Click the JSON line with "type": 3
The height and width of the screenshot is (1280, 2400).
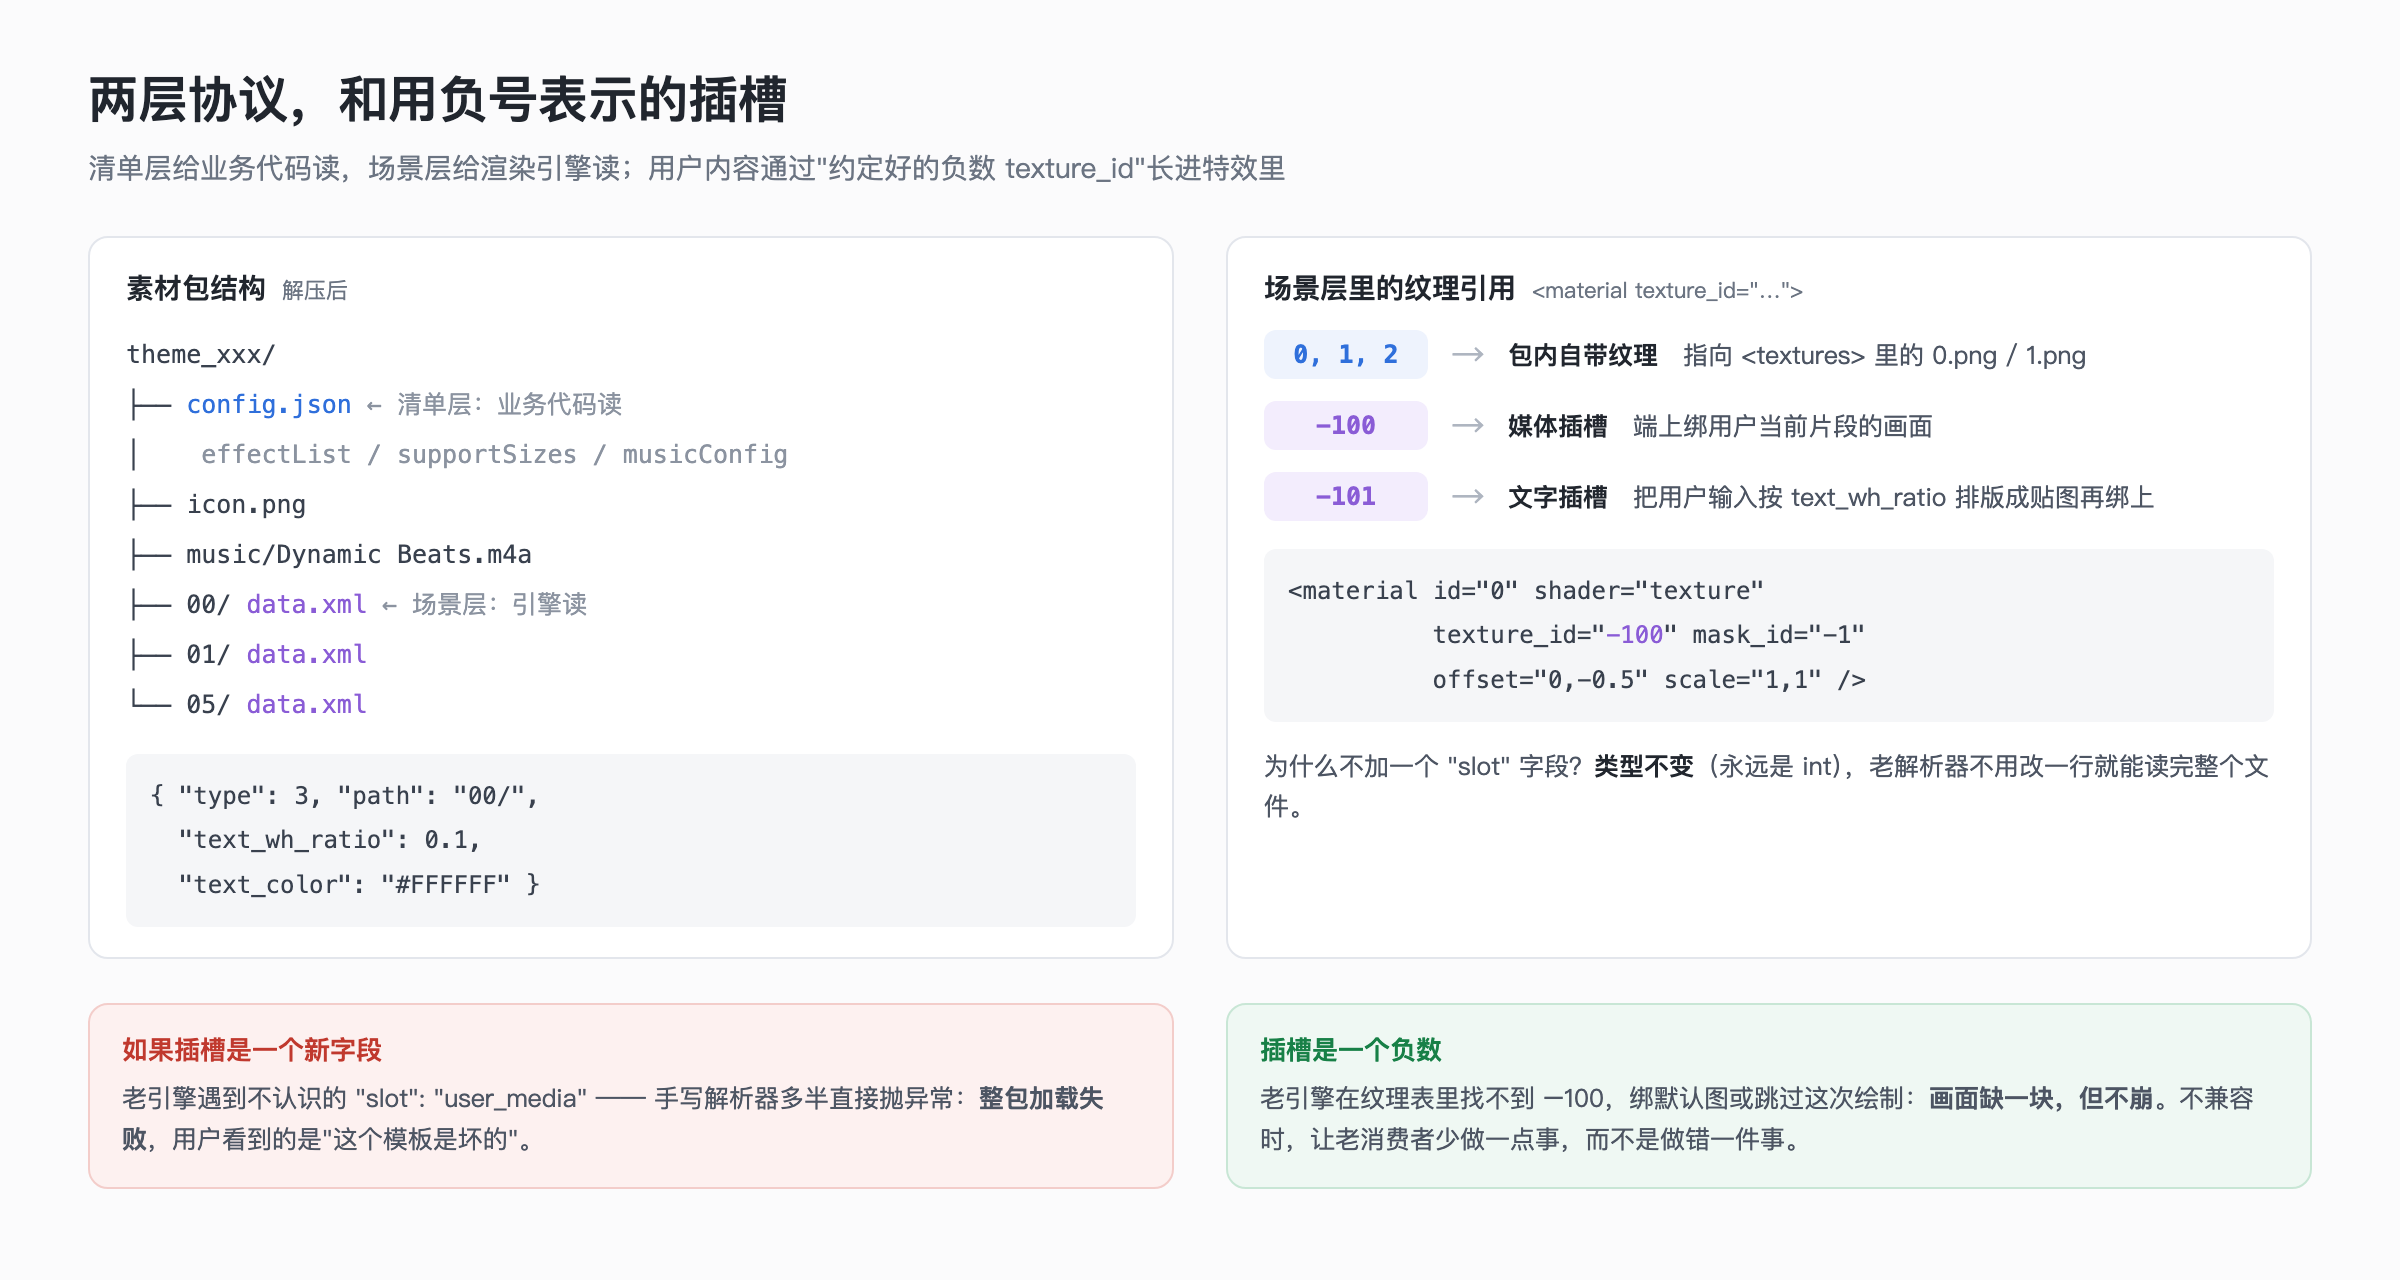point(345,795)
